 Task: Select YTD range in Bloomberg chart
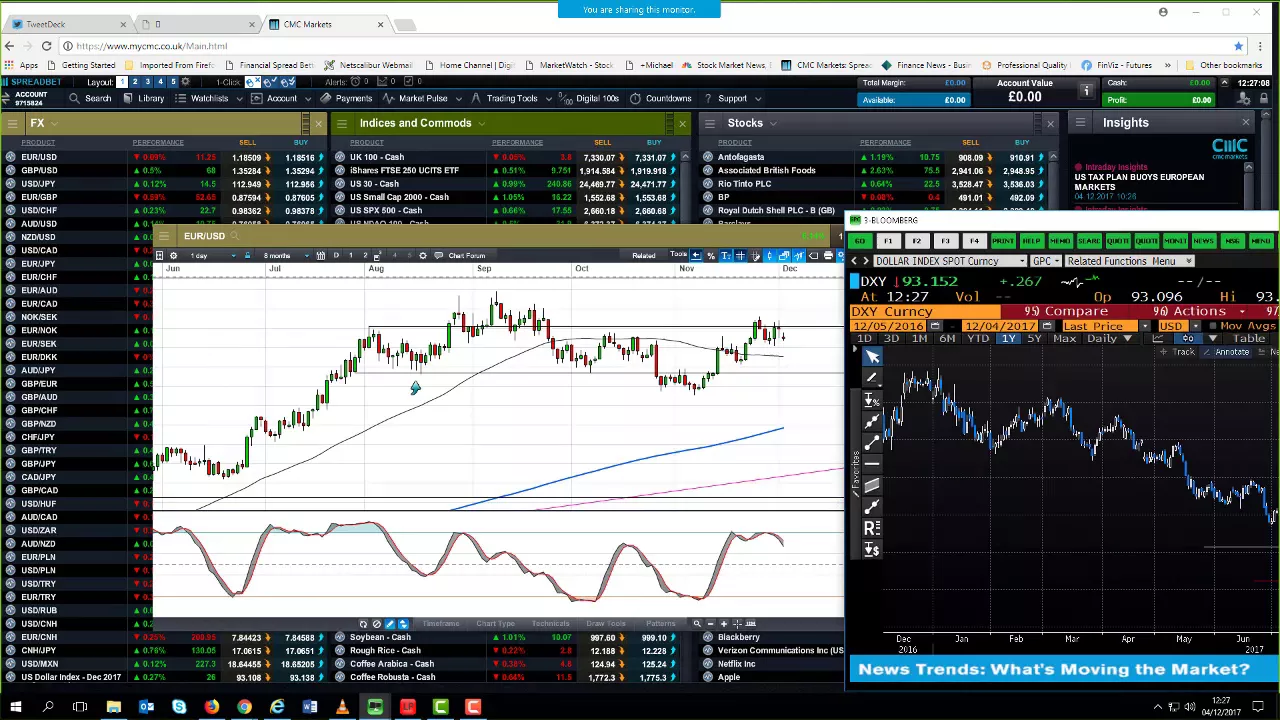point(978,339)
